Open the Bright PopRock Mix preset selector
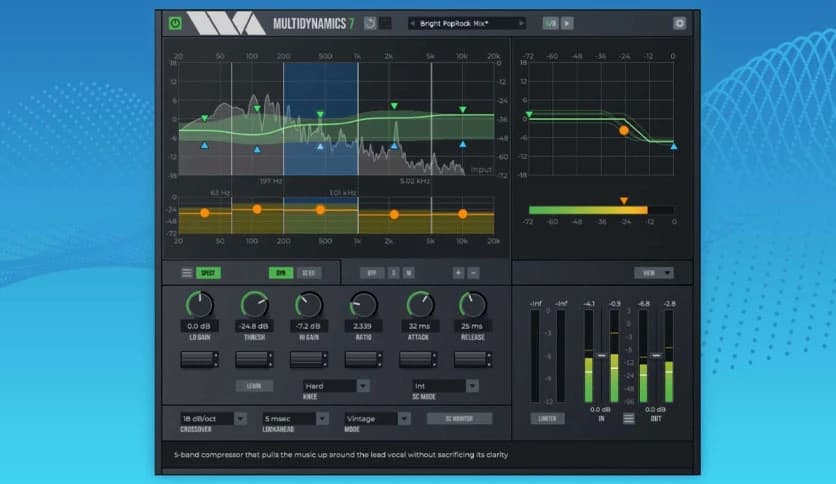836x484 pixels. tap(467, 23)
